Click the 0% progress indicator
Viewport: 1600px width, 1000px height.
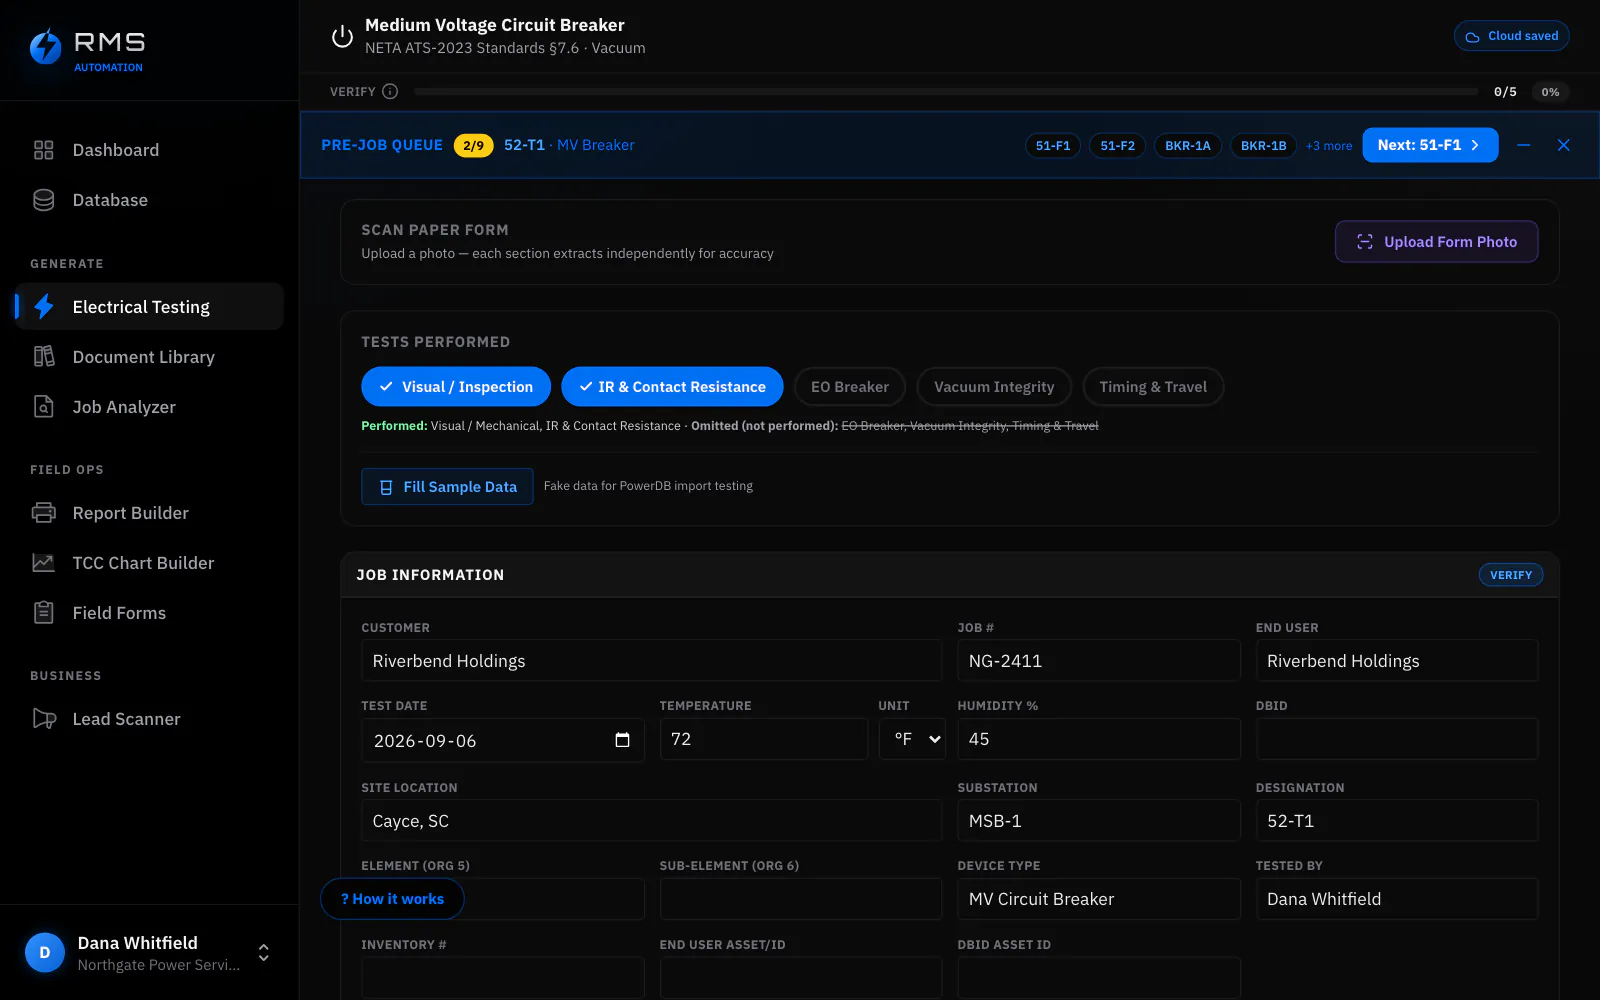tap(1550, 92)
